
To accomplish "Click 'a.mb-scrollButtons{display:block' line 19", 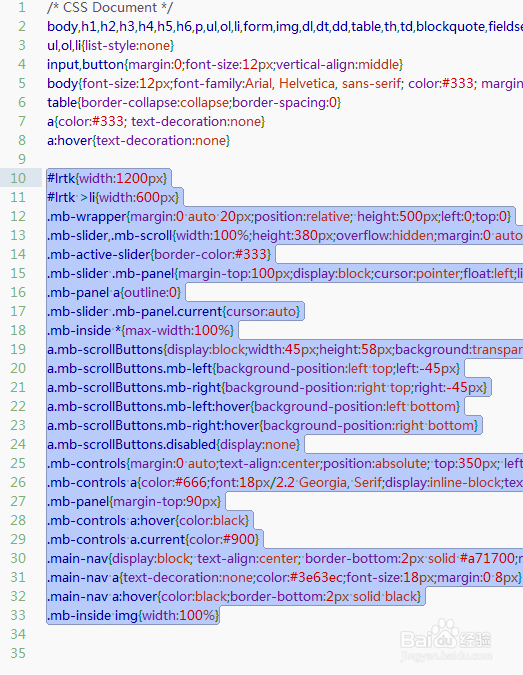I will (285, 349).
